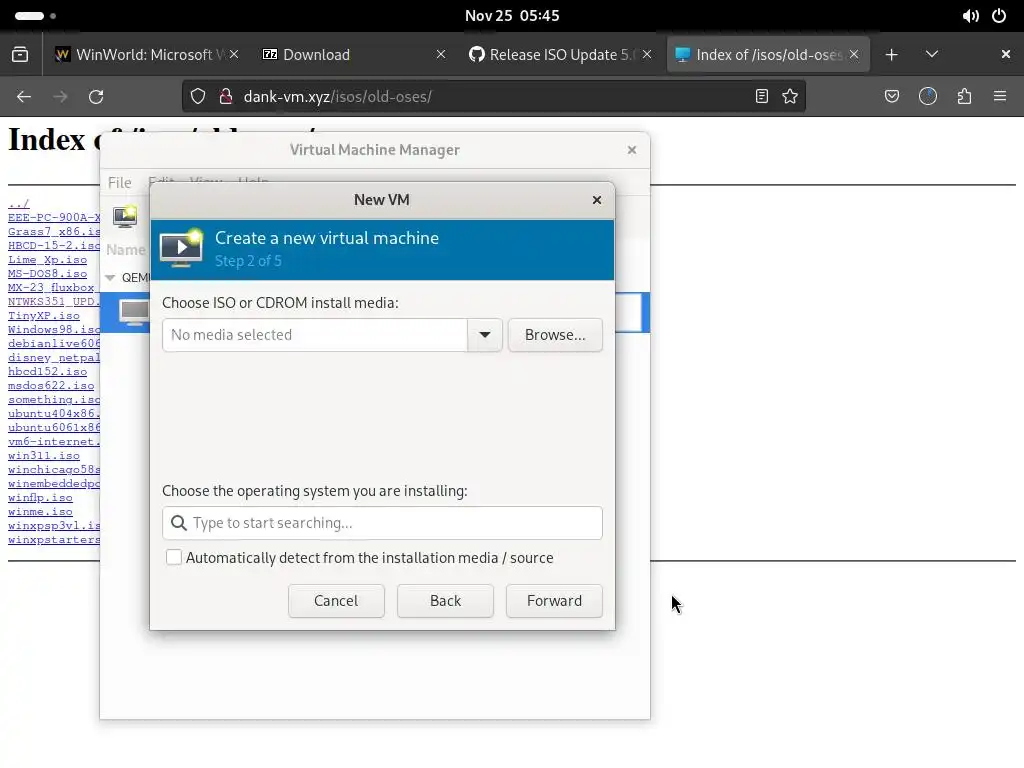Open a new browser tab
This screenshot has height=768, width=1024.
tap(891, 55)
